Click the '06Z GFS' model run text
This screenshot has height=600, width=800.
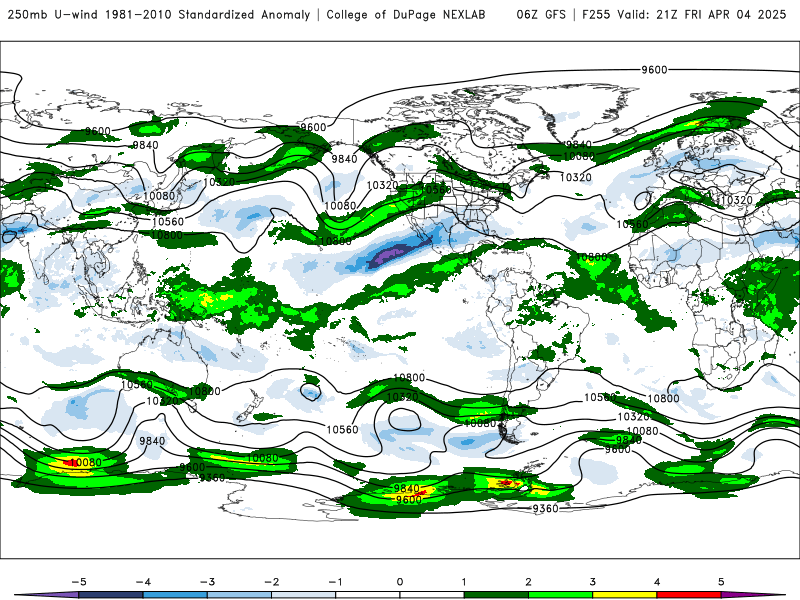click(x=541, y=14)
